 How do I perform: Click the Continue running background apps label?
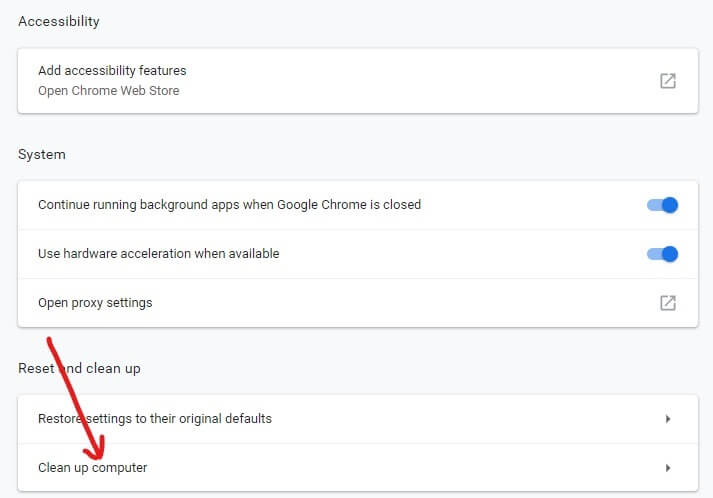(229, 204)
